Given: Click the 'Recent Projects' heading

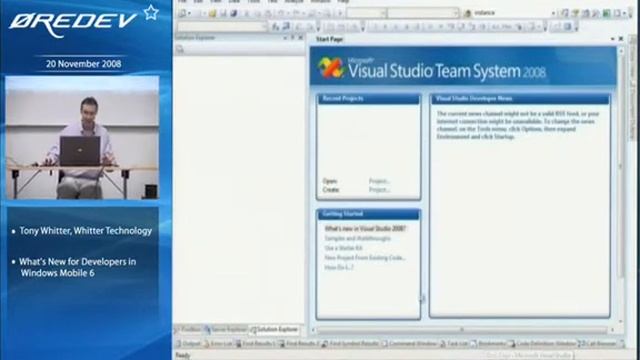Looking at the screenshot, I should click(x=343, y=99).
